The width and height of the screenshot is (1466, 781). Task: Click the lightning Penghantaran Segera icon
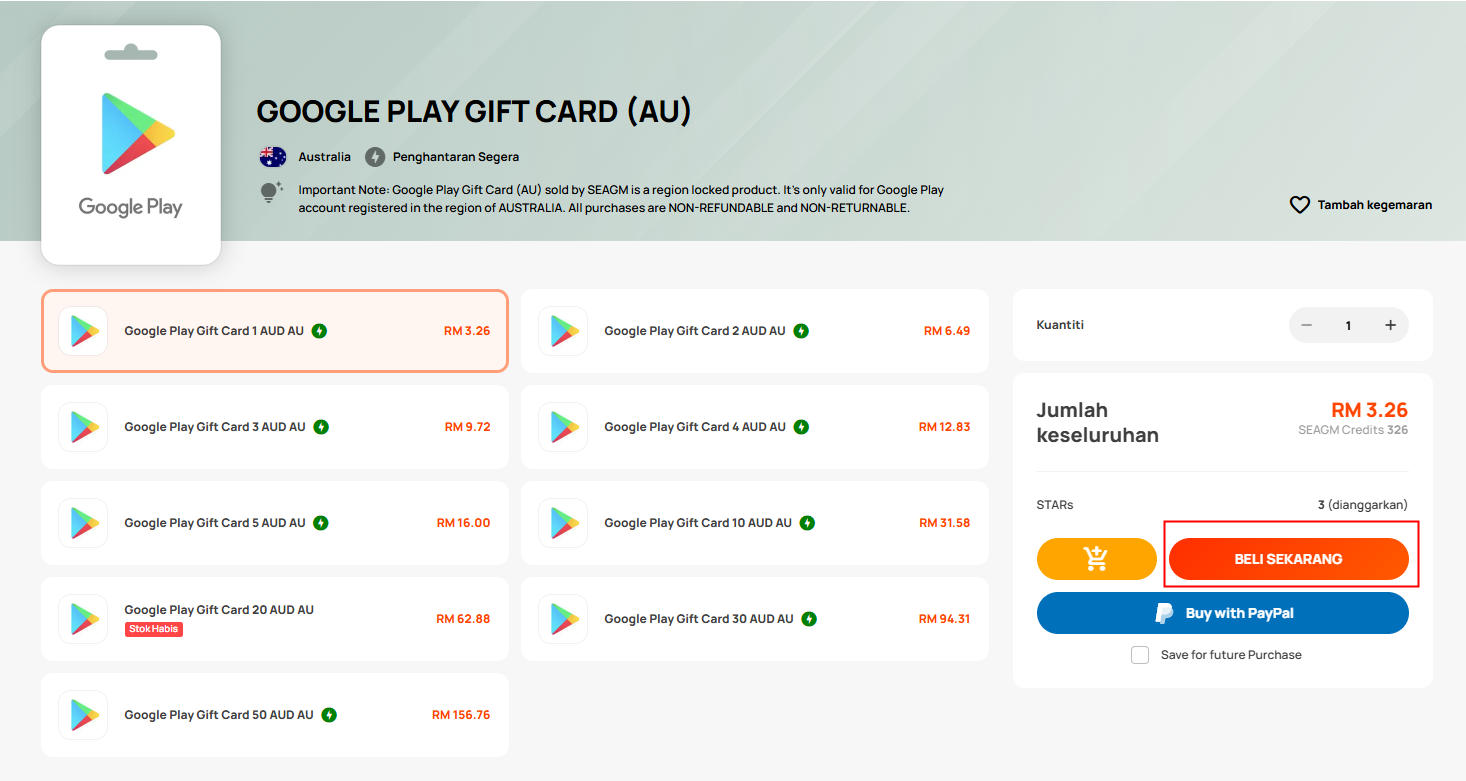click(x=375, y=157)
